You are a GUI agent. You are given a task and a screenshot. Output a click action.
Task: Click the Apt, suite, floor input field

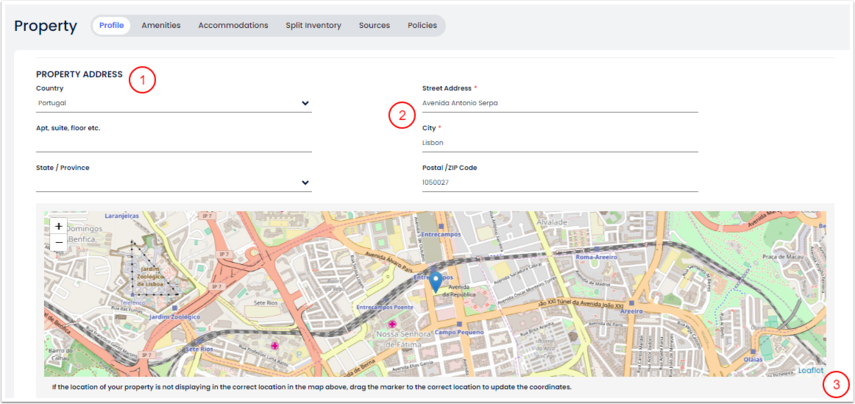tap(173, 143)
